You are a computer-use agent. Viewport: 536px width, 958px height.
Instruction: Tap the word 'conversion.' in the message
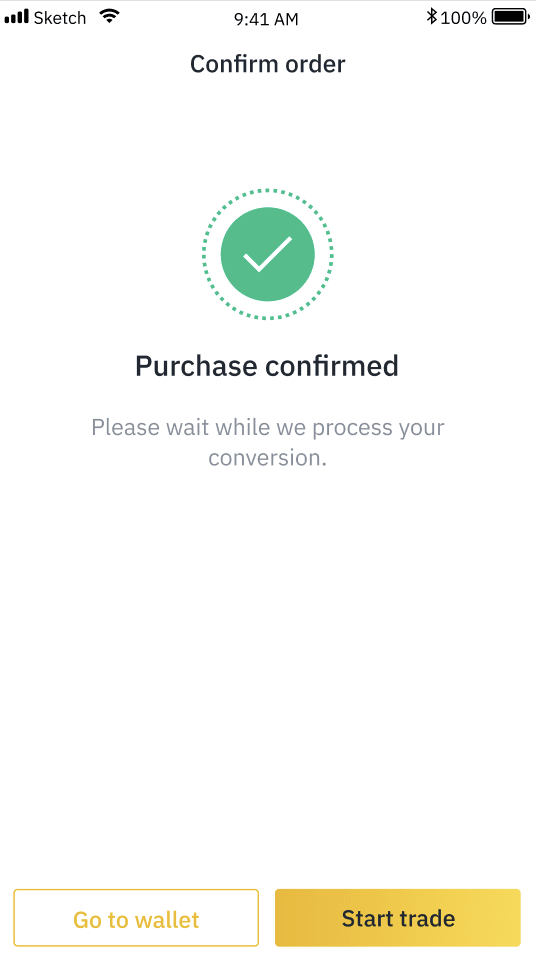[x=268, y=458]
